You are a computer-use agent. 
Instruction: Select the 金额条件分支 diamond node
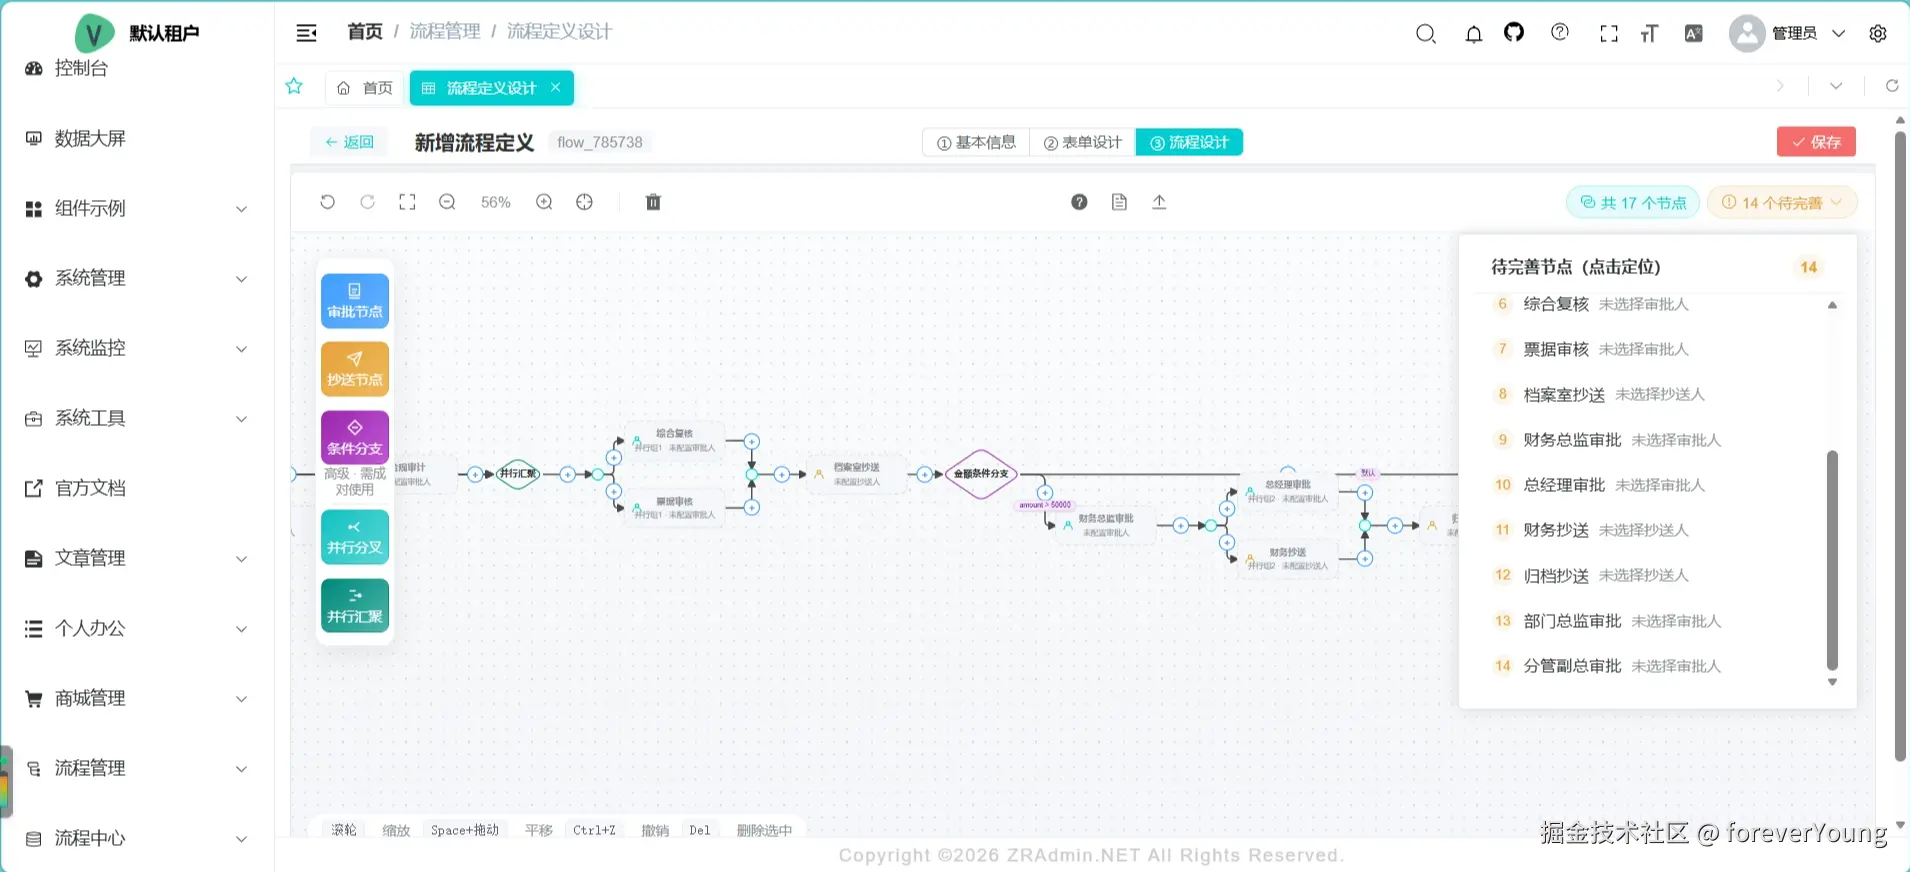[x=981, y=474]
